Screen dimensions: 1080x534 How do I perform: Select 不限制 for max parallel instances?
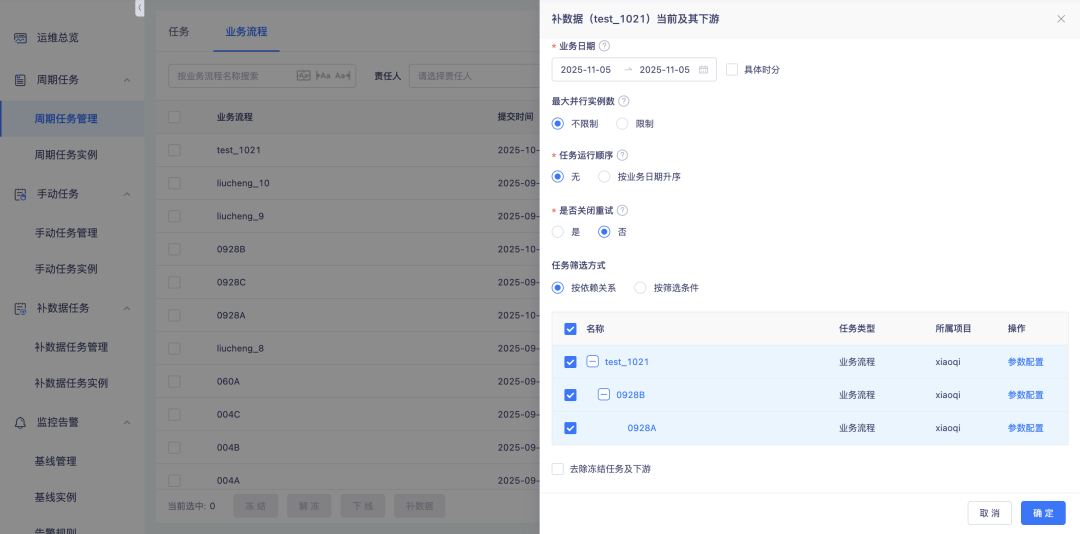tap(558, 124)
